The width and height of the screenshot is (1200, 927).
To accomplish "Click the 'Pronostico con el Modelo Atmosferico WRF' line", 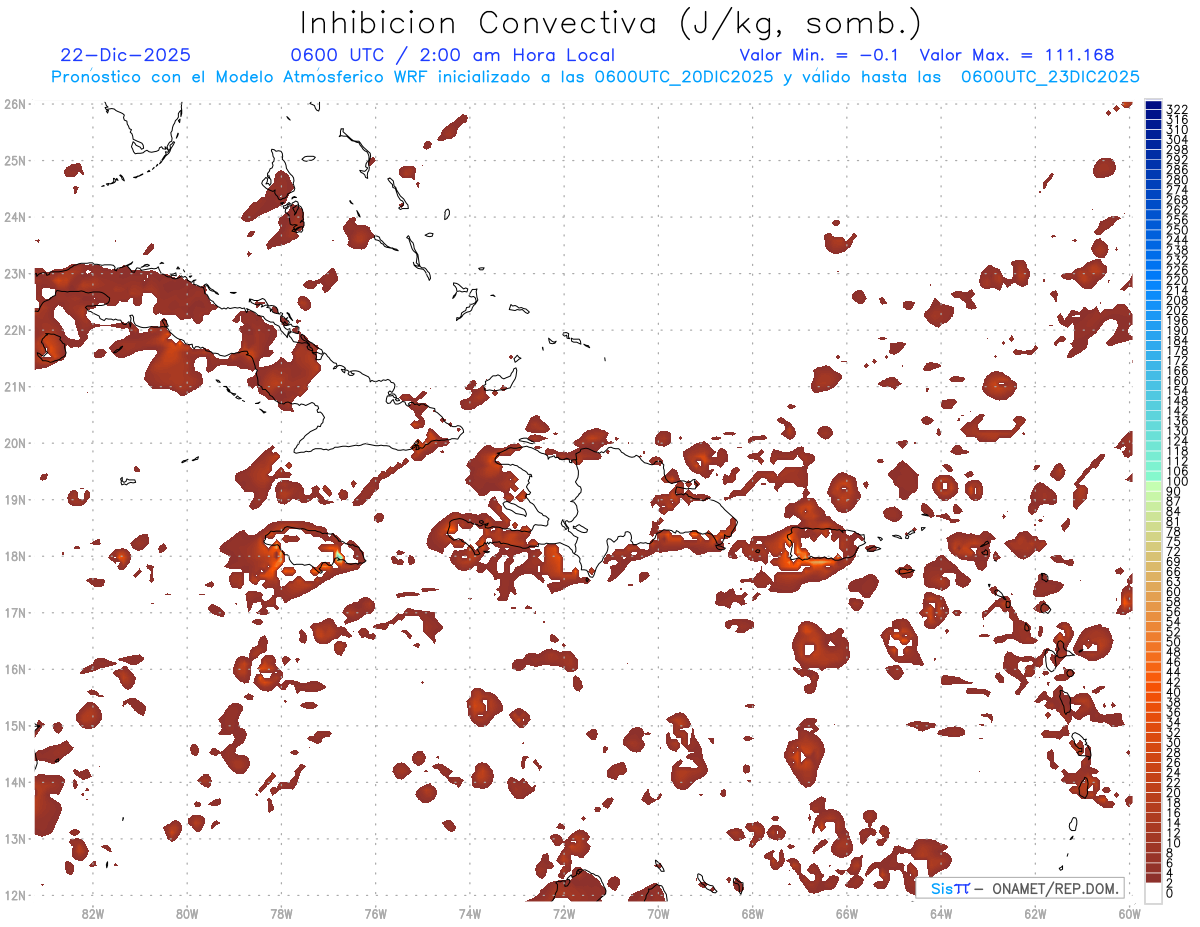I will (x=595, y=77).
